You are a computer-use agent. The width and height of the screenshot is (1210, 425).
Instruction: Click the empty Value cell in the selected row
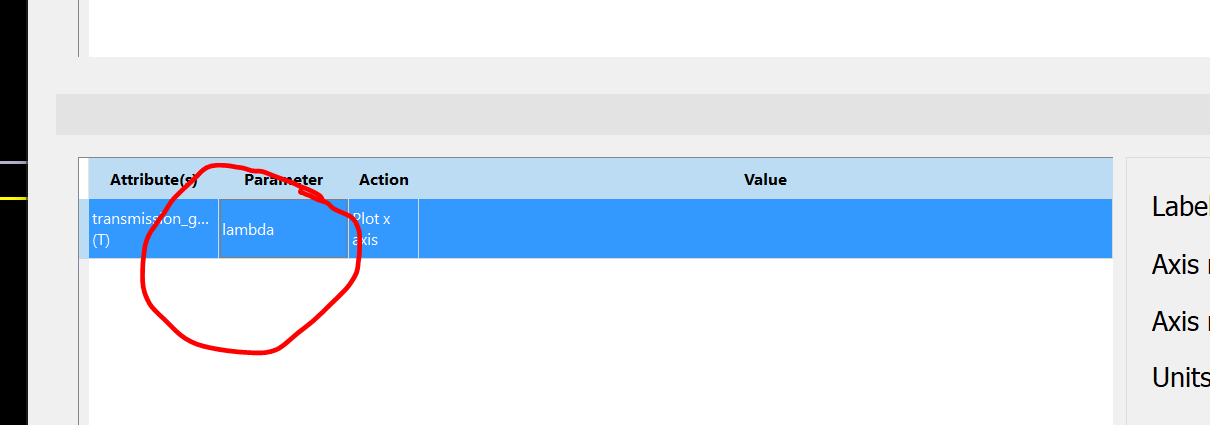click(x=765, y=229)
